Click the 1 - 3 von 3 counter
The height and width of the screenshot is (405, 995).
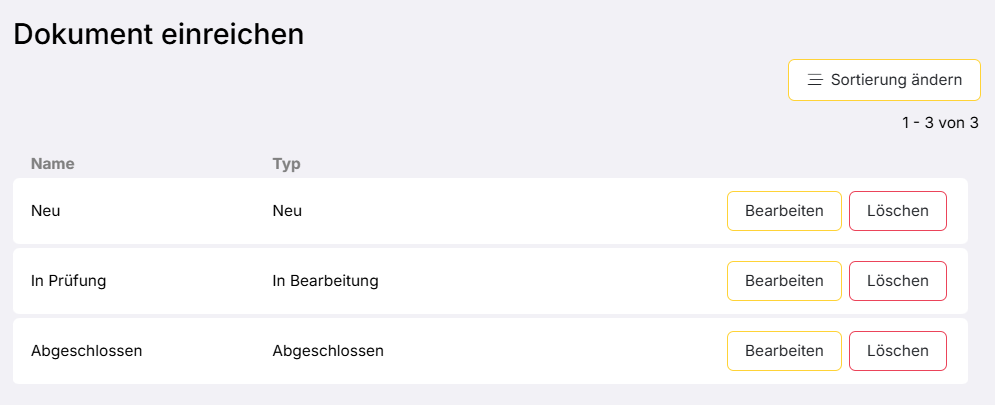click(939, 123)
